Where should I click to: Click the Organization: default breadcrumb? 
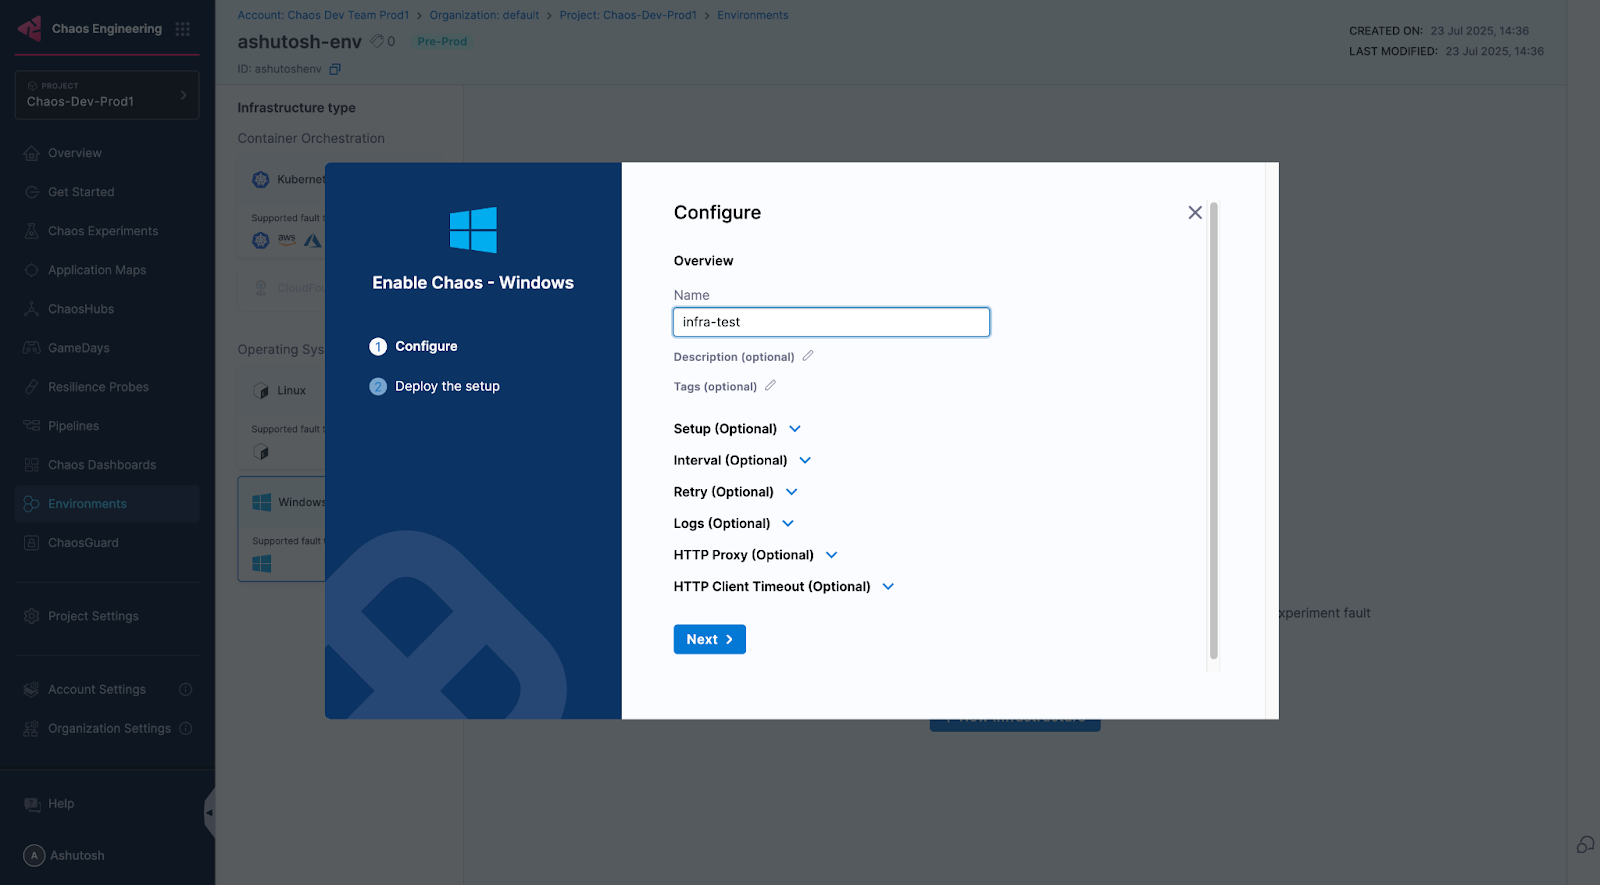484,15
